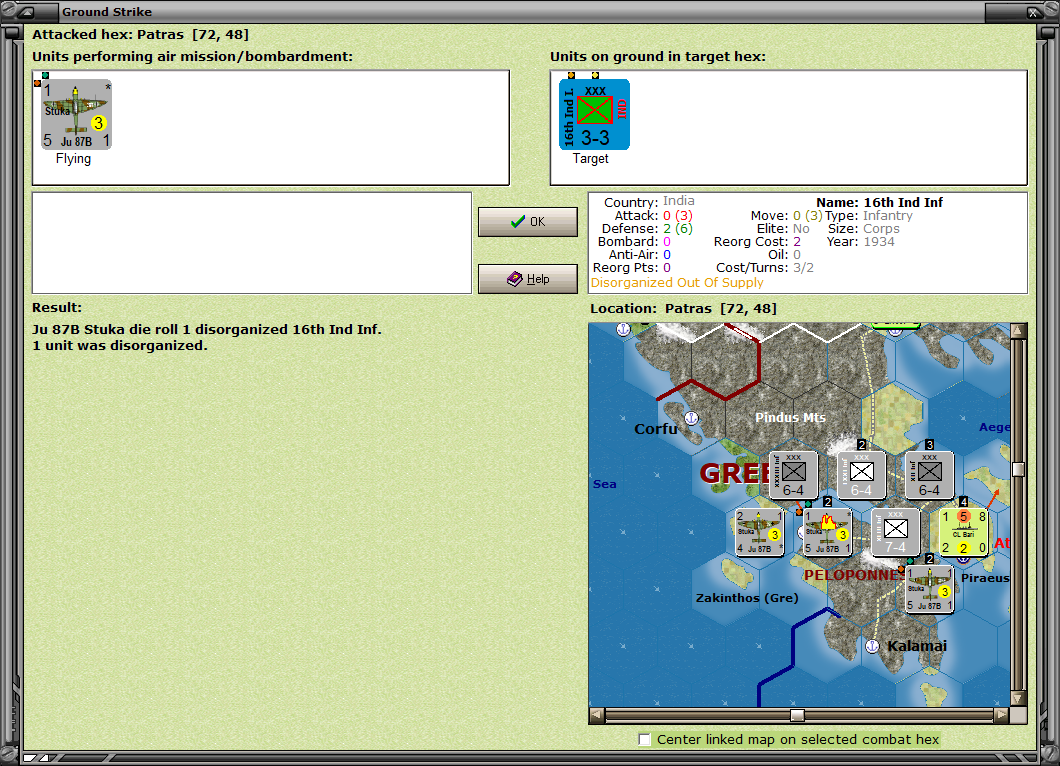Click the Ground Strike window system icon
Screen dimensions: 1060x766
26,11
